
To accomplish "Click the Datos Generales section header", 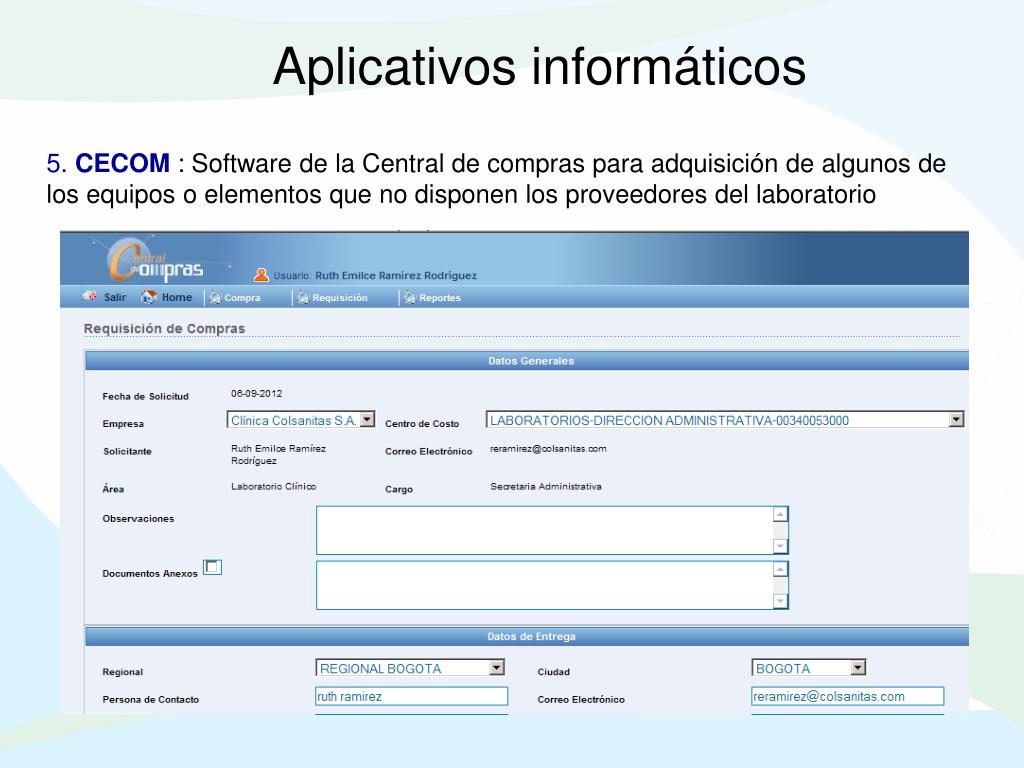I will coord(527,360).
